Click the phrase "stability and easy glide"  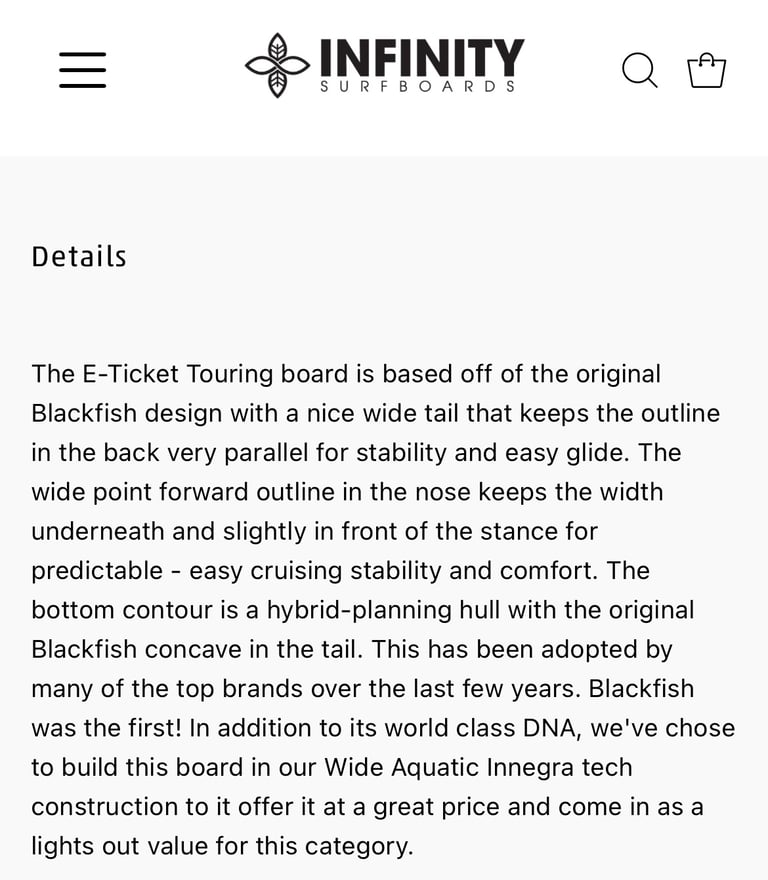pyautogui.click(x=491, y=453)
